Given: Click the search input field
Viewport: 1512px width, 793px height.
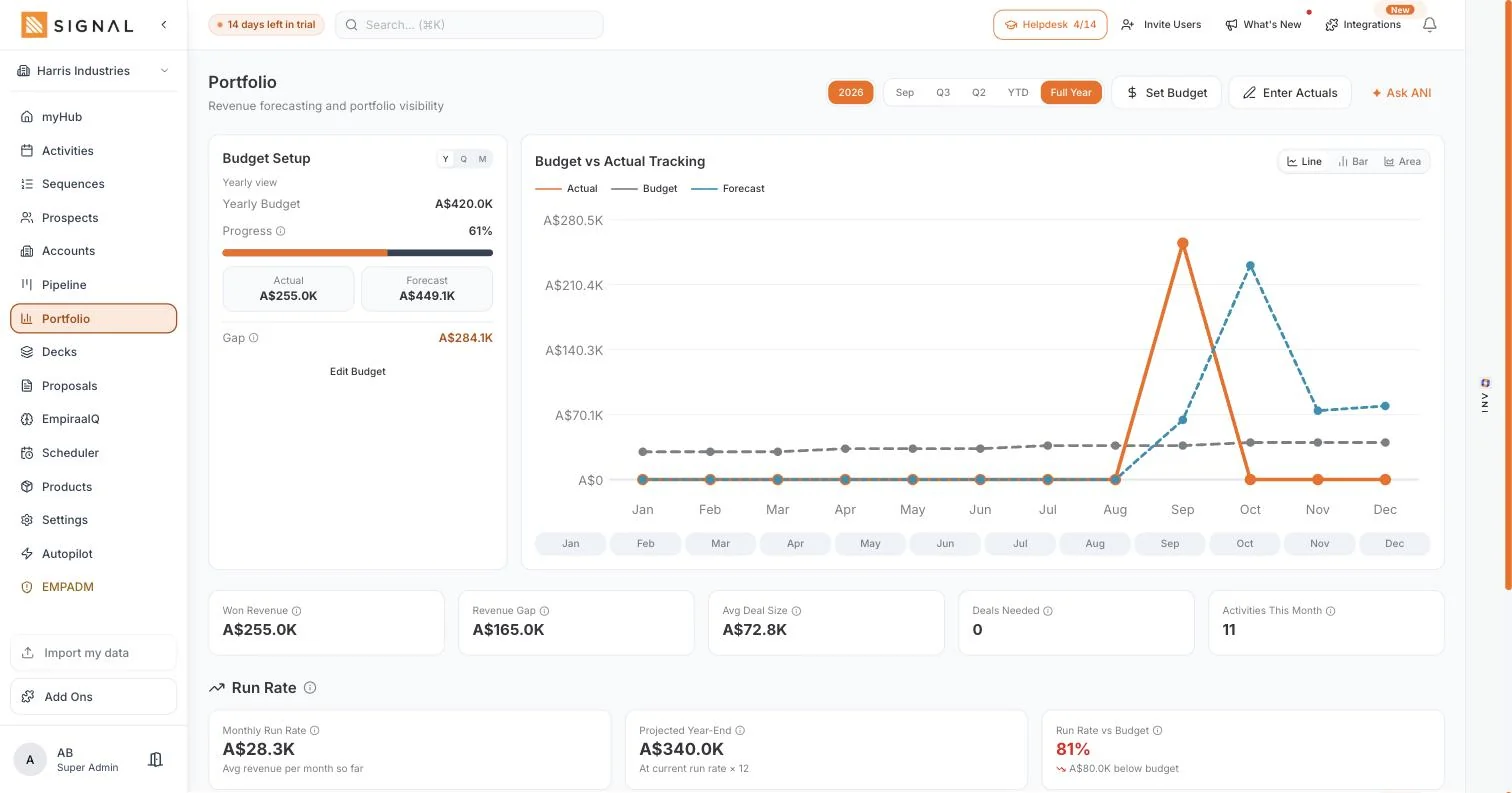Looking at the screenshot, I should (x=469, y=25).
